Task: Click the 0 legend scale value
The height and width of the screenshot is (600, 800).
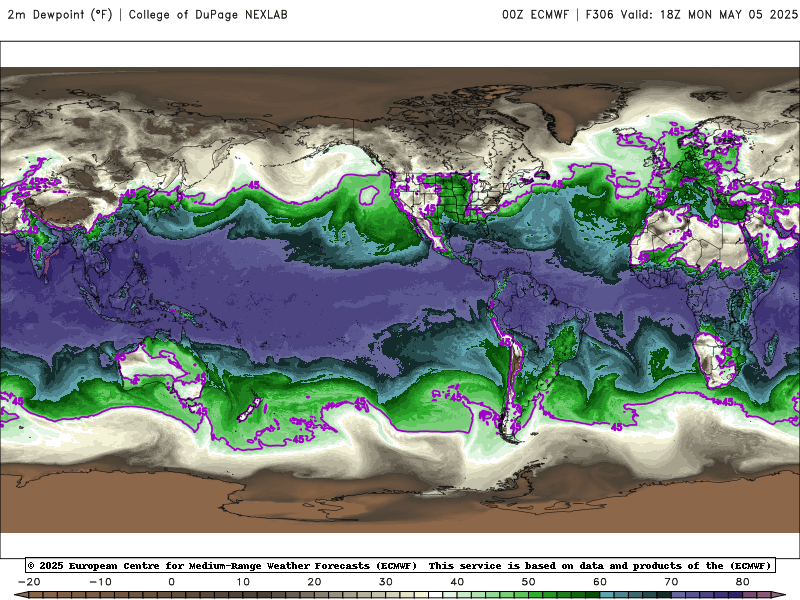Action: 171,582
